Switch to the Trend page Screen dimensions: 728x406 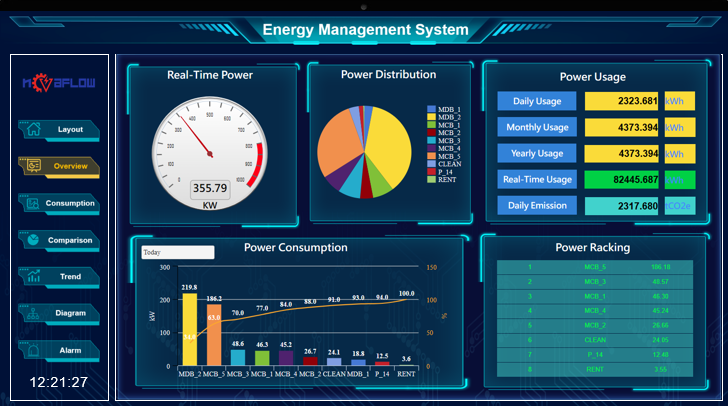70,276
